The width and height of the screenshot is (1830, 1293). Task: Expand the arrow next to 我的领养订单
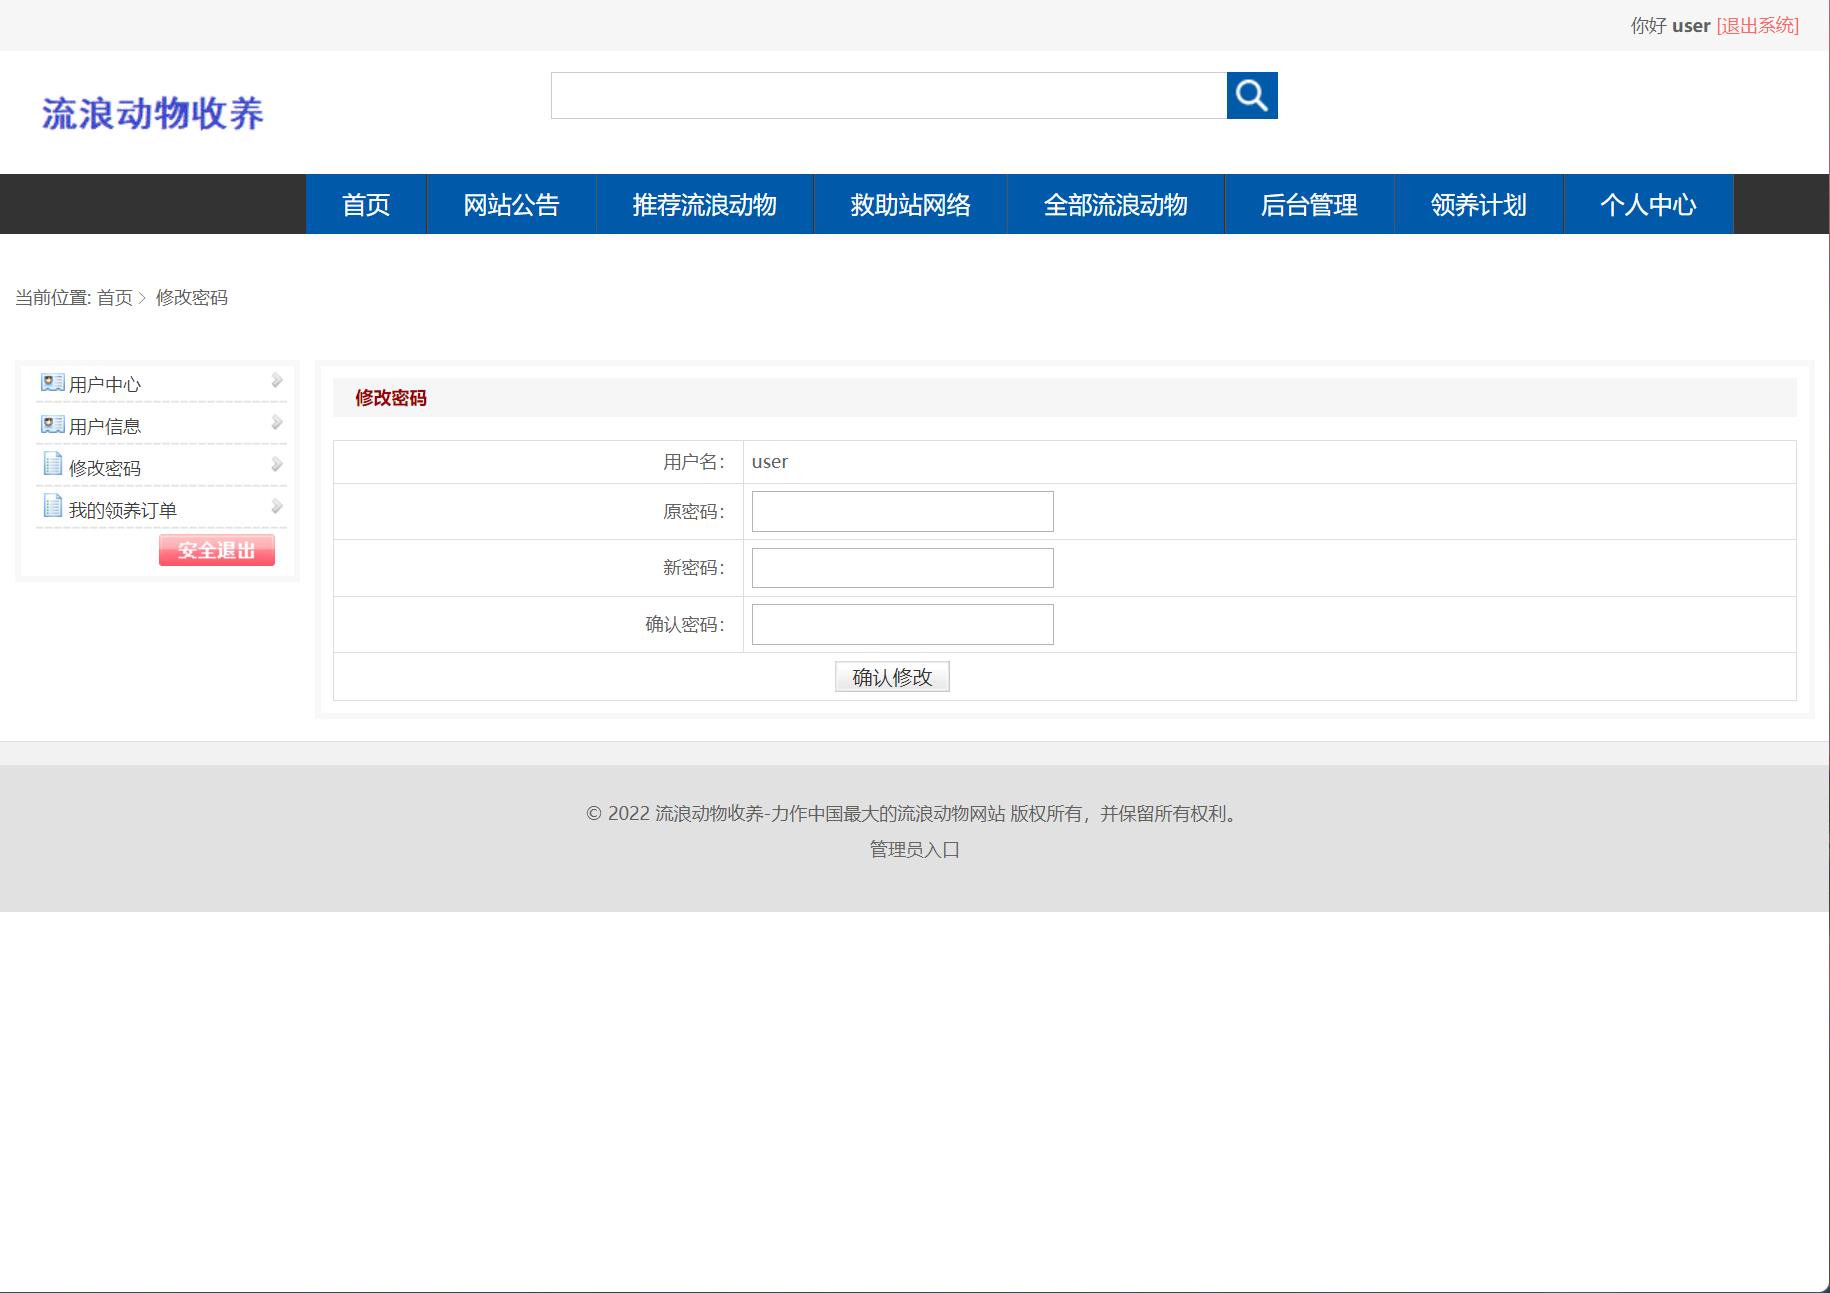(276, 505)
